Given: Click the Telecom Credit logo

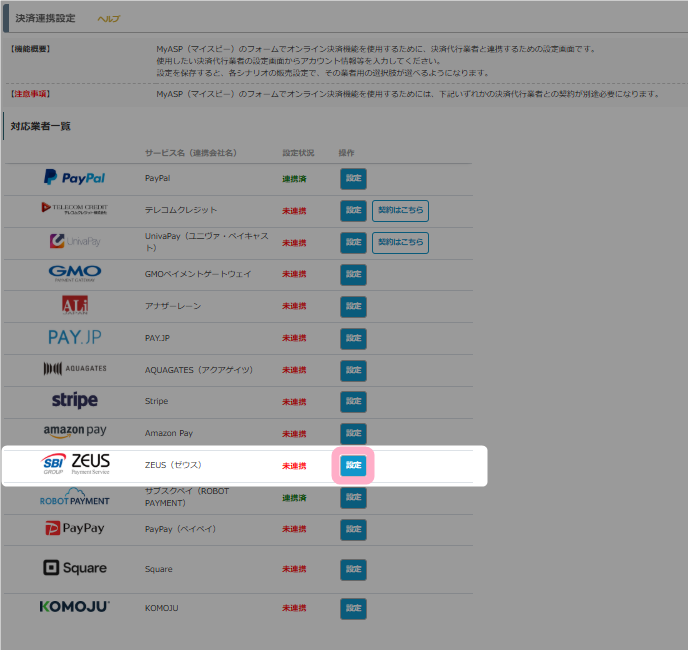Looking at the screenshot, I should (74, 209).
